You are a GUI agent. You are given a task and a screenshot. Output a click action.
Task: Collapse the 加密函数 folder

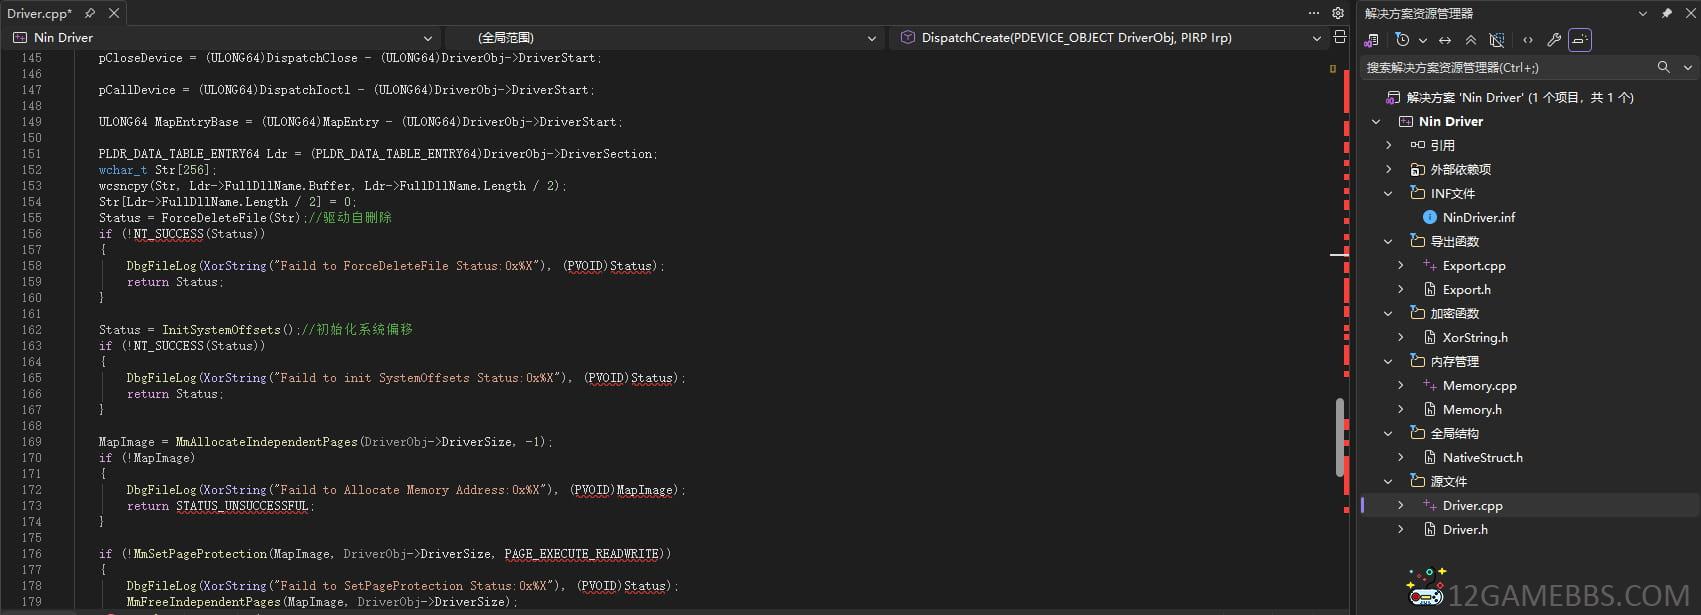coord(1388,313)
